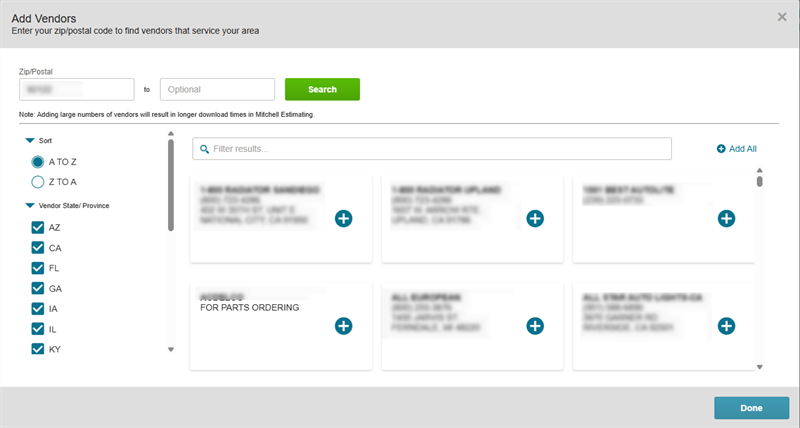Collapse the Vendor State/Province section

30,205
